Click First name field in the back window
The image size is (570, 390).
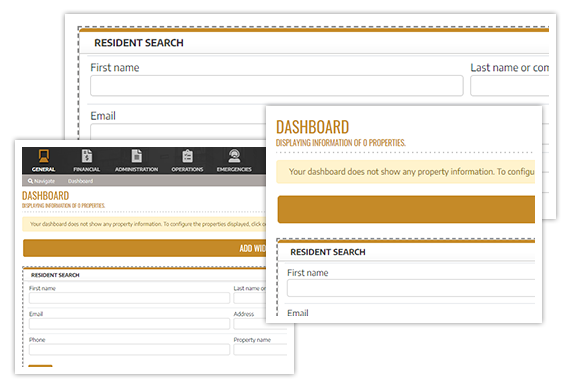[277, 86]
